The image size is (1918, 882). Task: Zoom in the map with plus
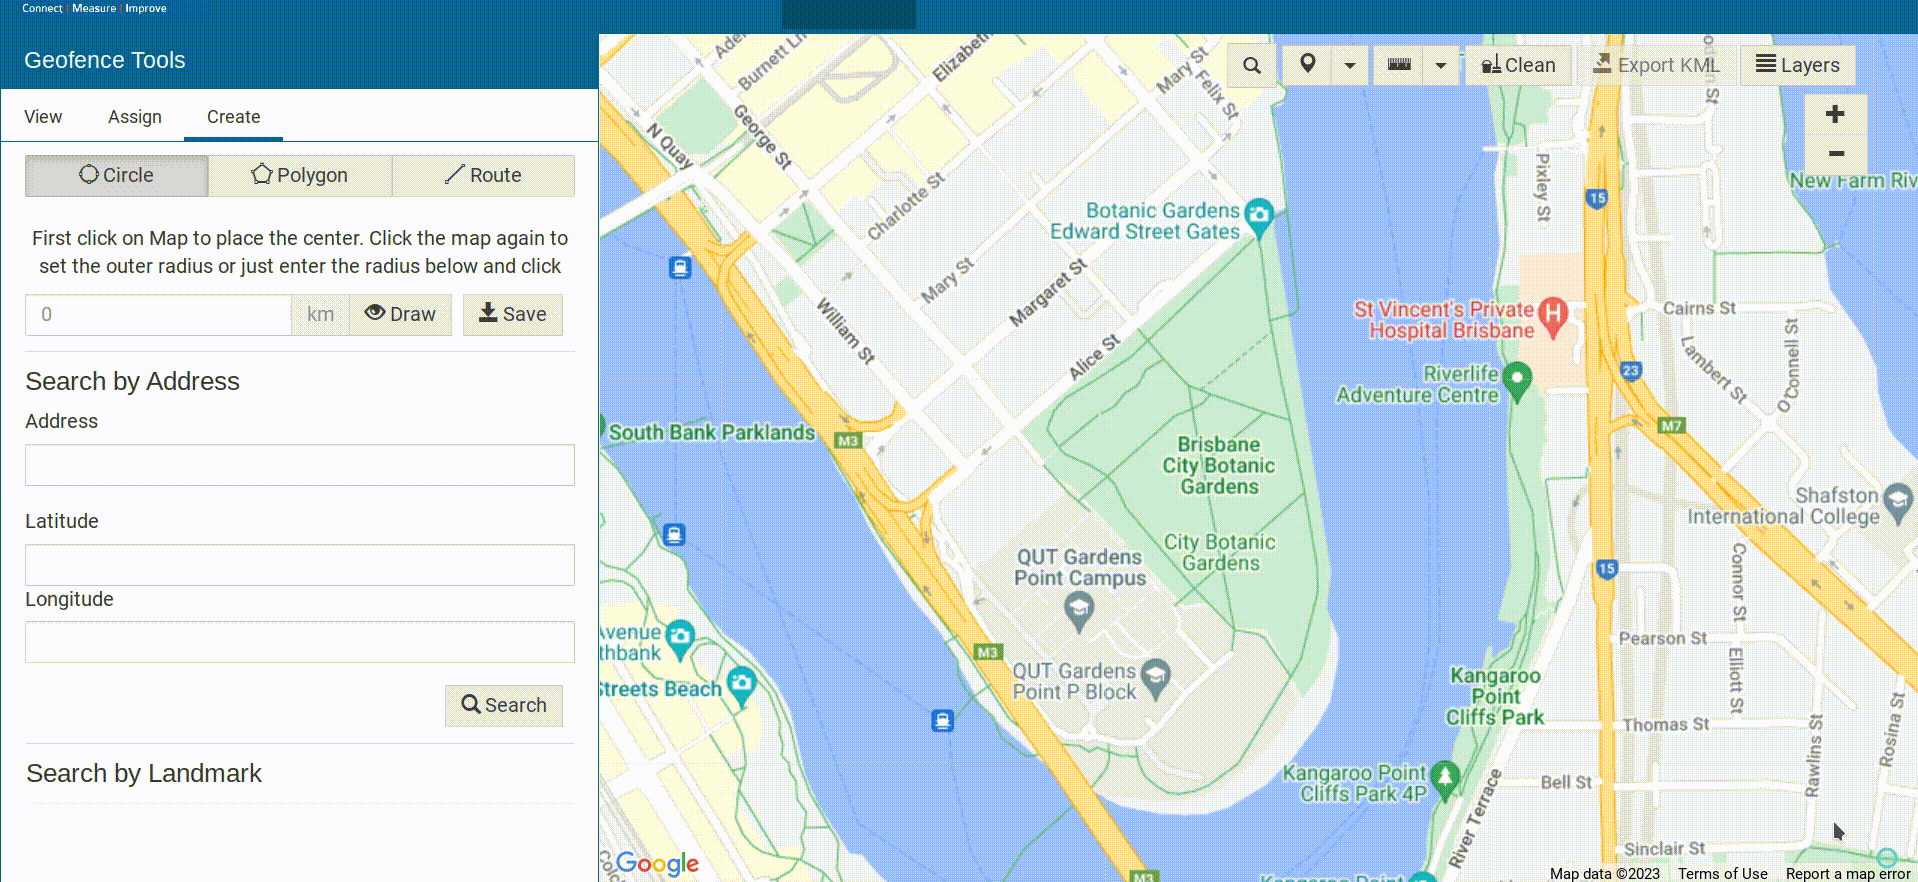(x=1835, y=114)
